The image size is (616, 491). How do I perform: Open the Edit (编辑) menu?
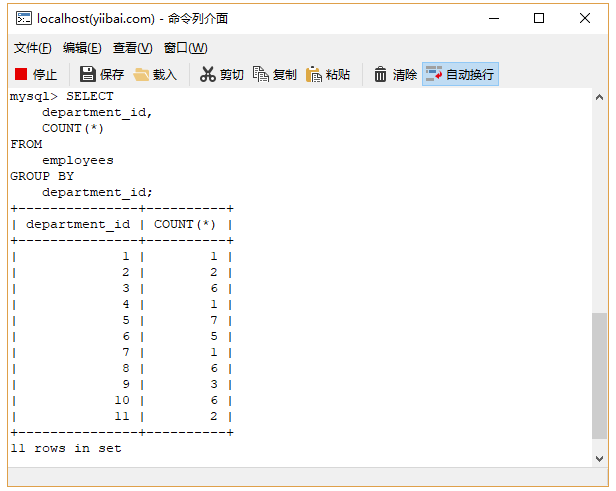tap(82, 48)
